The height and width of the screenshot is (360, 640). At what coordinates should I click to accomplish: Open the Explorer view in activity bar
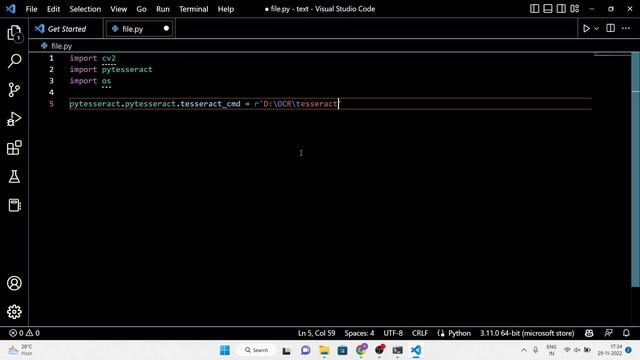pyautogui.click(x=14, y=33)
